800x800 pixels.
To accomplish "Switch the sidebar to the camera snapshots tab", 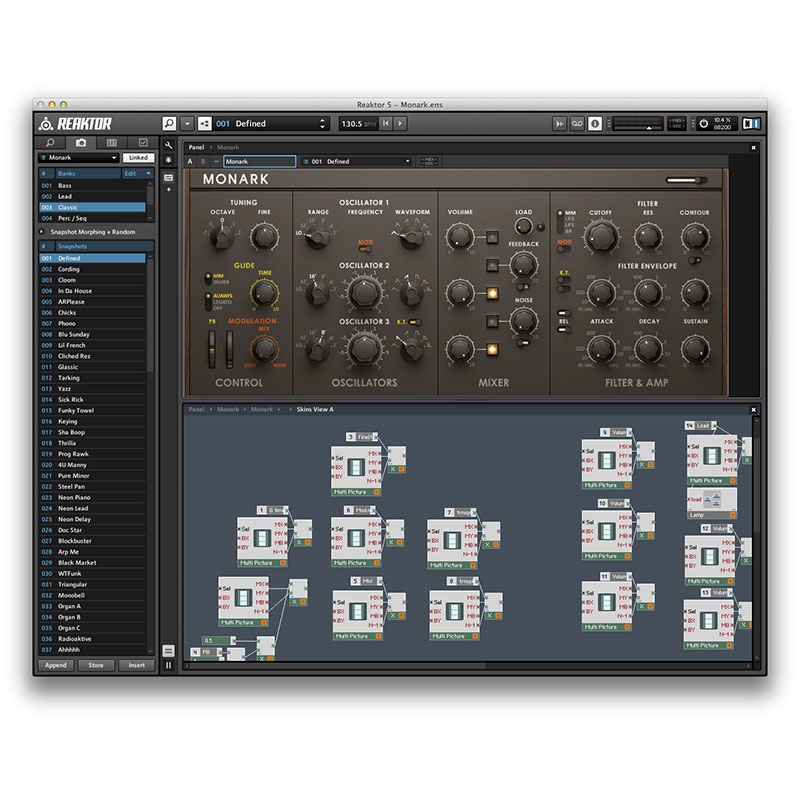I will point(81,143).
